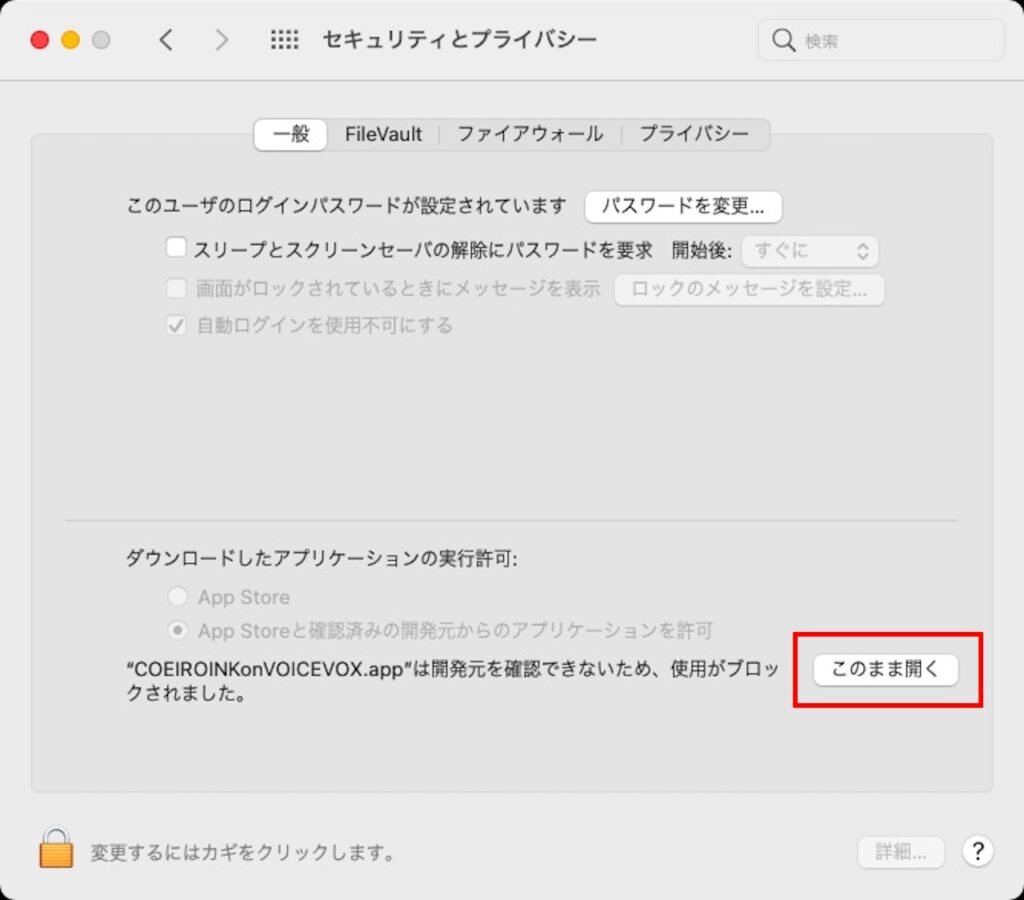Open the Show All preferences grid icon
The height and width of the screenshot is (900, 1024).
[x=284, y=40]
